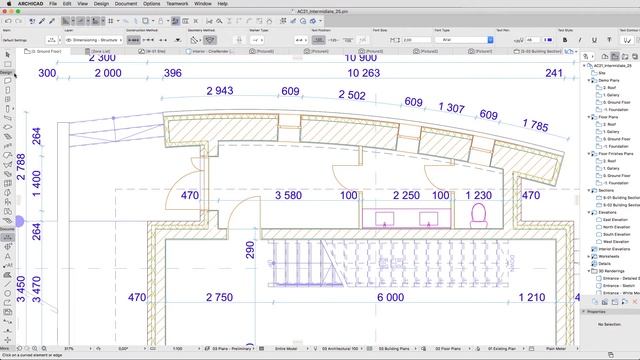The height and width of the screenshot is (360, 640).
Task: Click the Layout Book icon in Navigator
Action: pos(625,56)
